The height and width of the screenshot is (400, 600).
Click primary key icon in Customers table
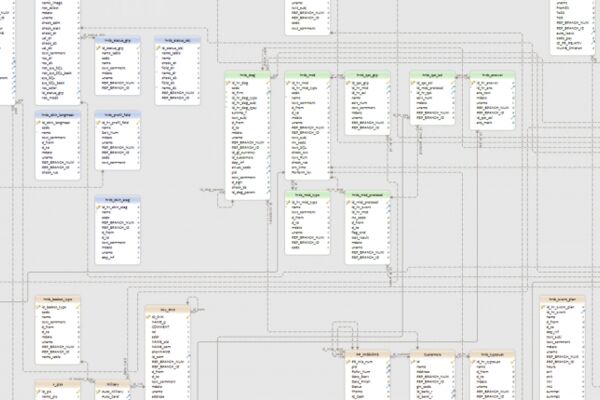413,362
